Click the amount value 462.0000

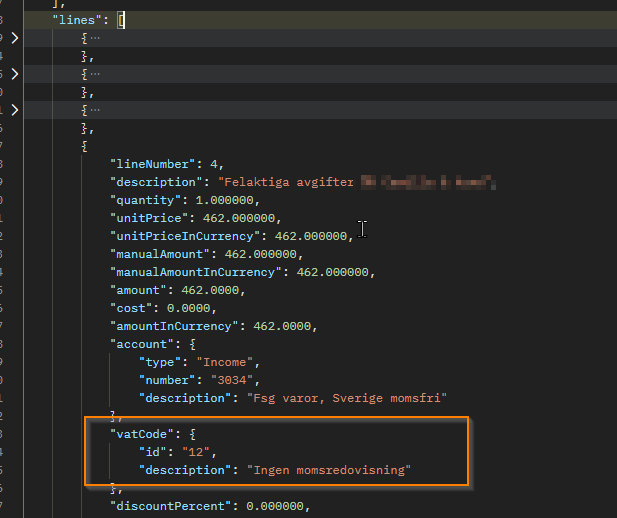210,290
